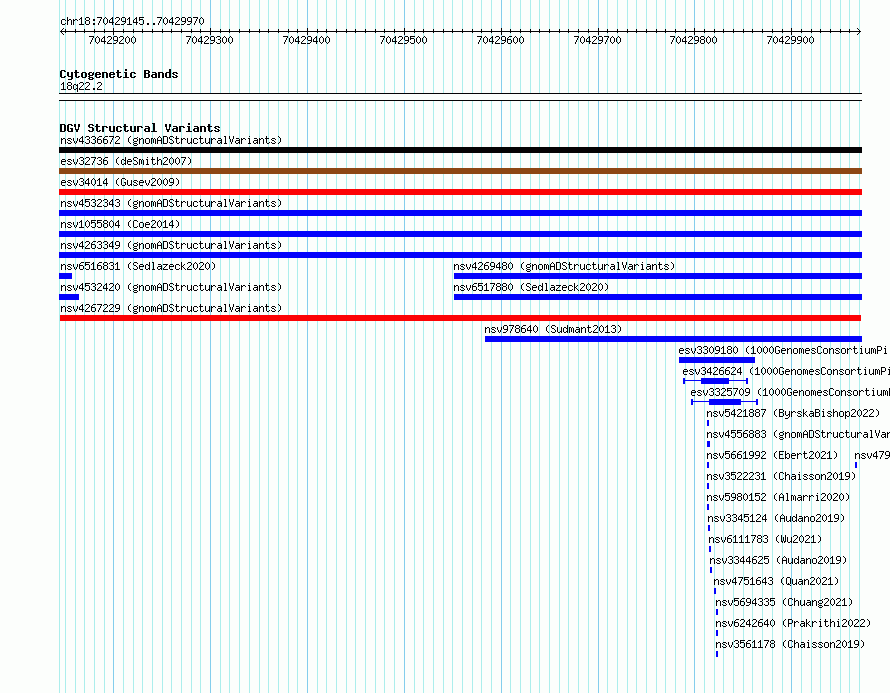Select esv3325709 1000GenomesConsortium label

pyautogui.click(x=790, y=392)
